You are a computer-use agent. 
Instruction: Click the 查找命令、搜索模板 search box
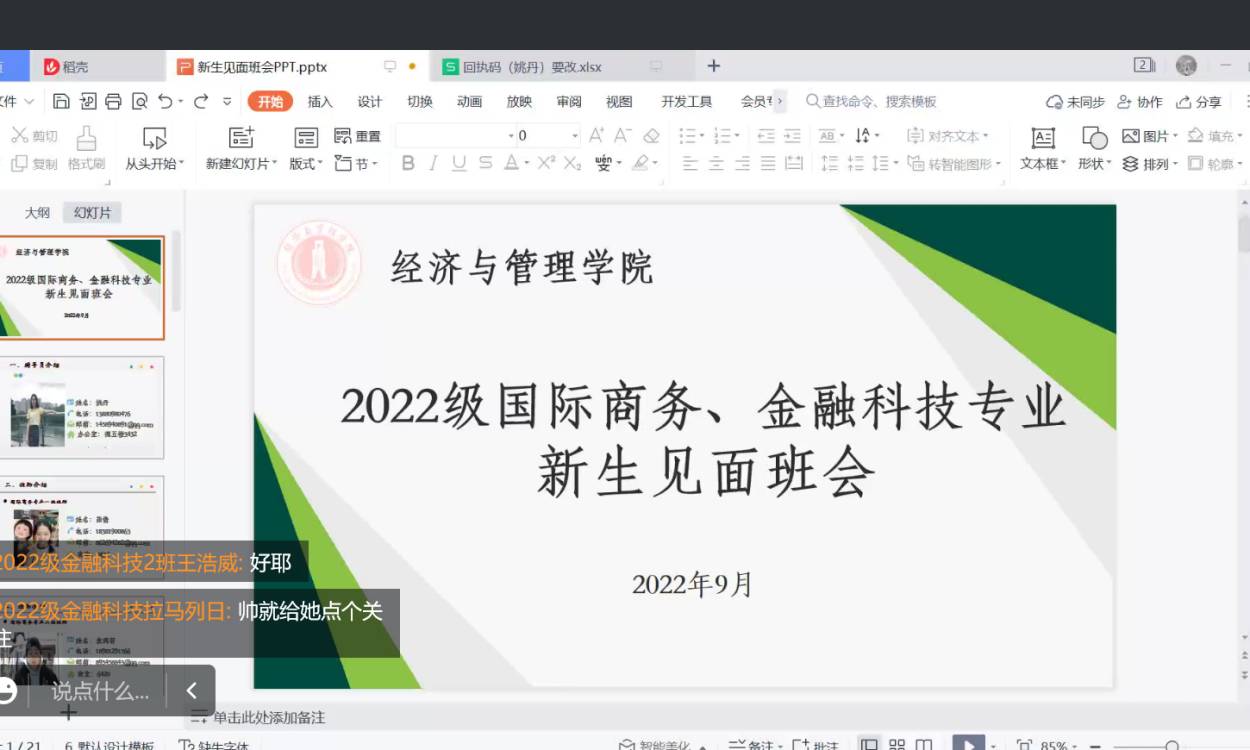coord(871,101)
